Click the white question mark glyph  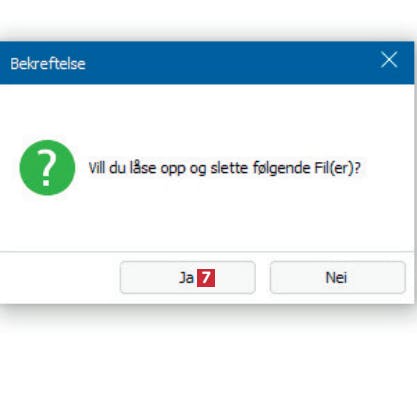(46, 167)
